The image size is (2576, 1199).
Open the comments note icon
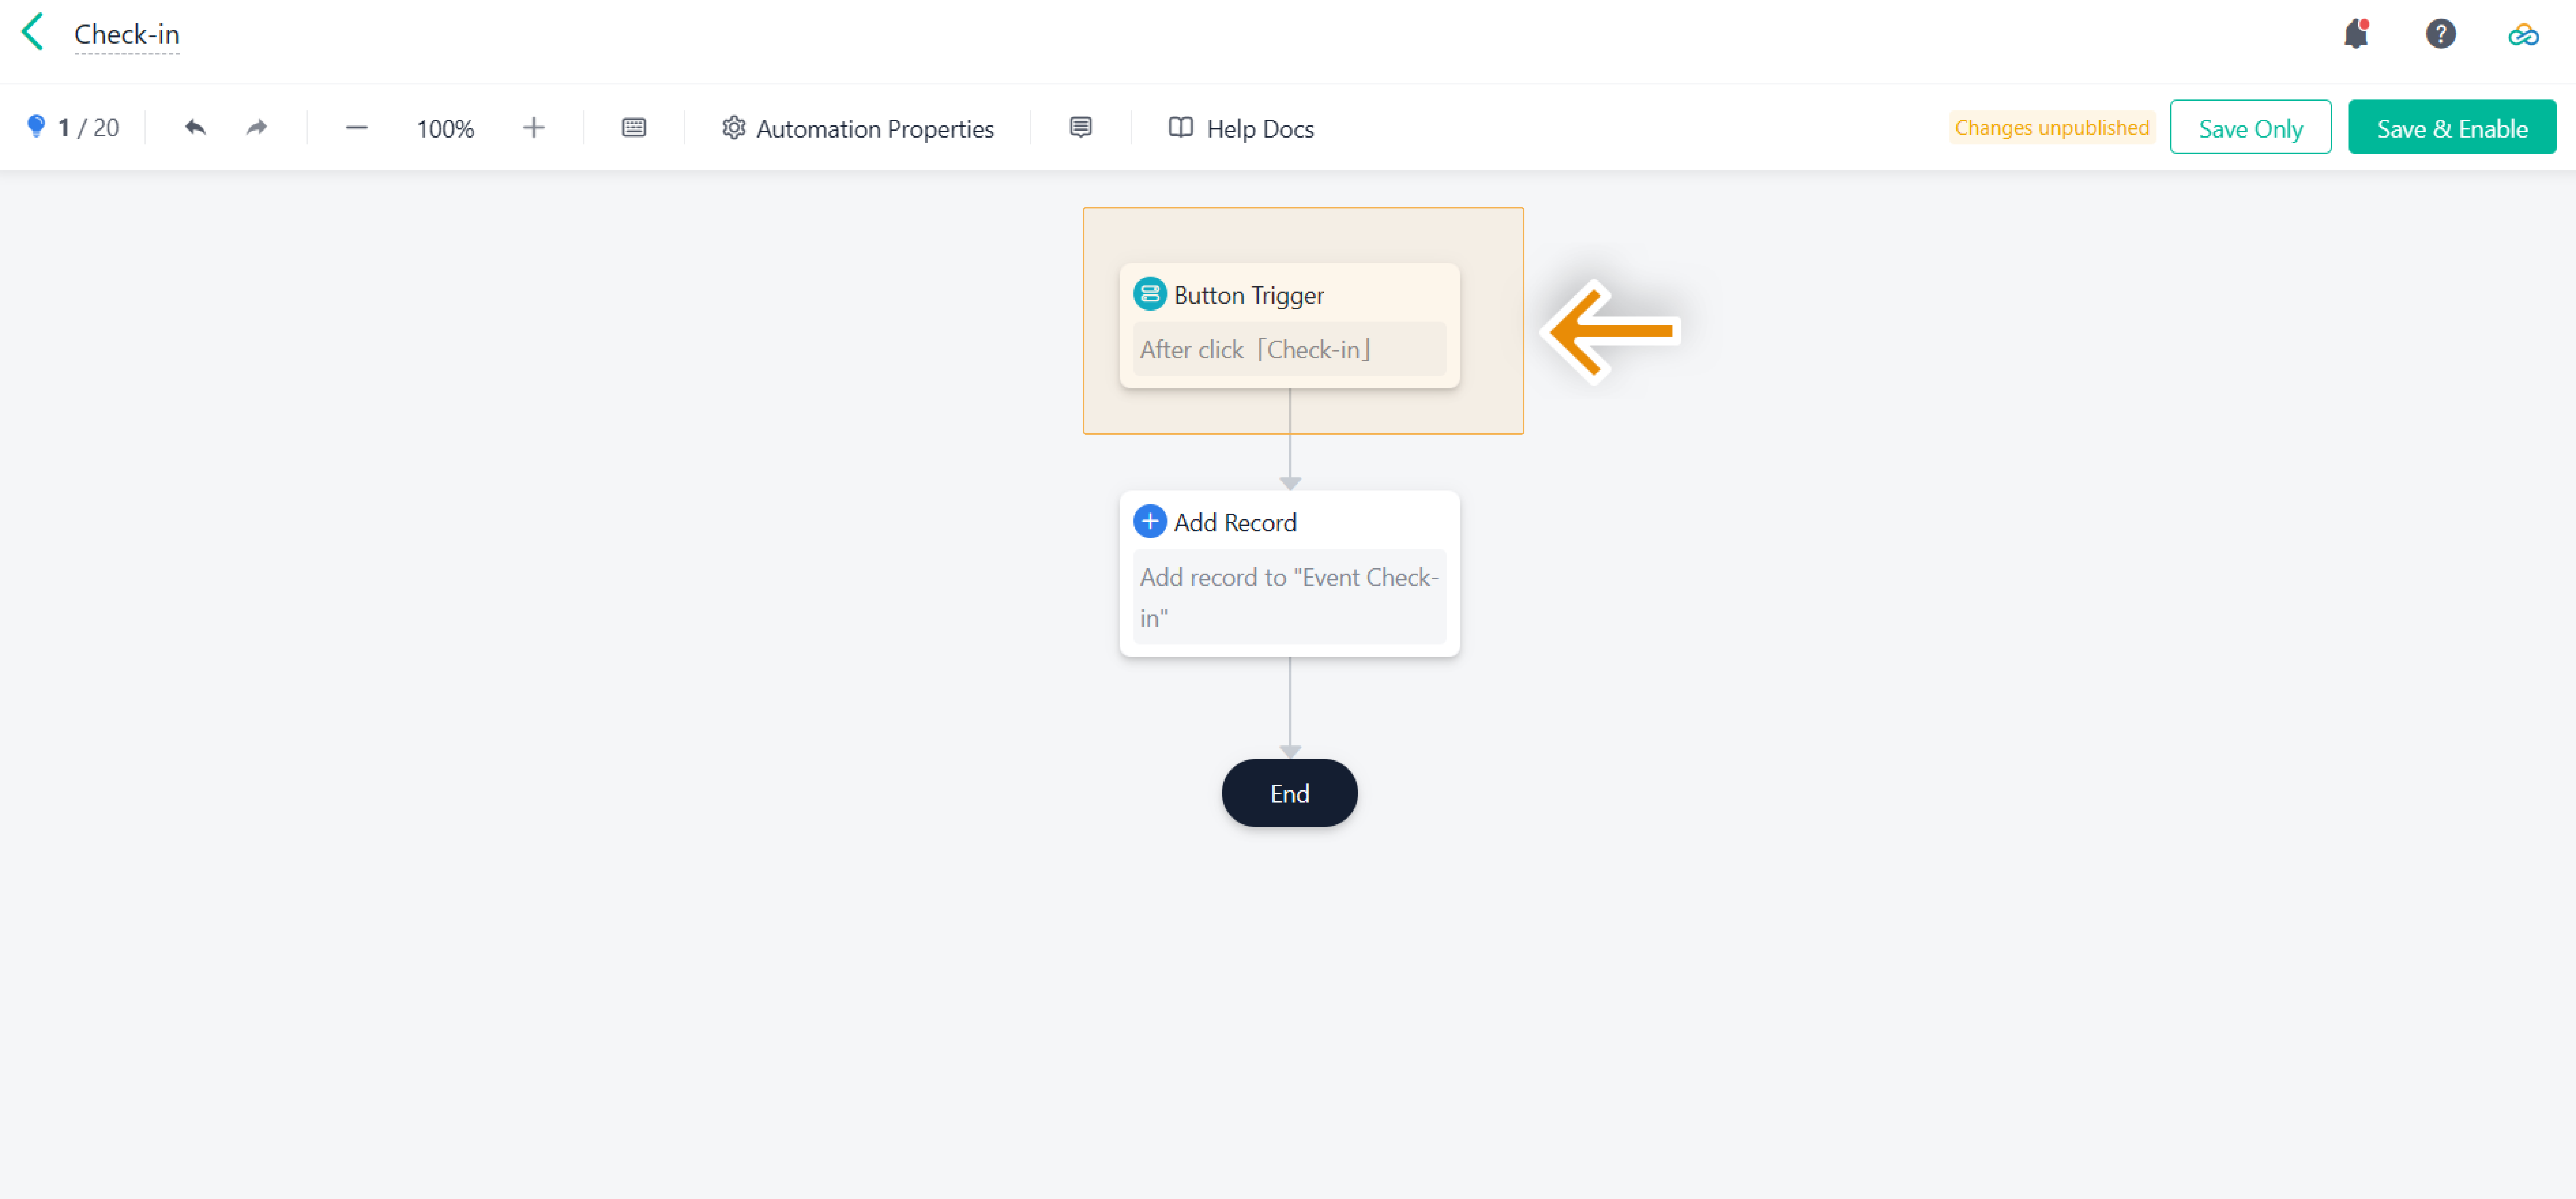coord(1080,128)
